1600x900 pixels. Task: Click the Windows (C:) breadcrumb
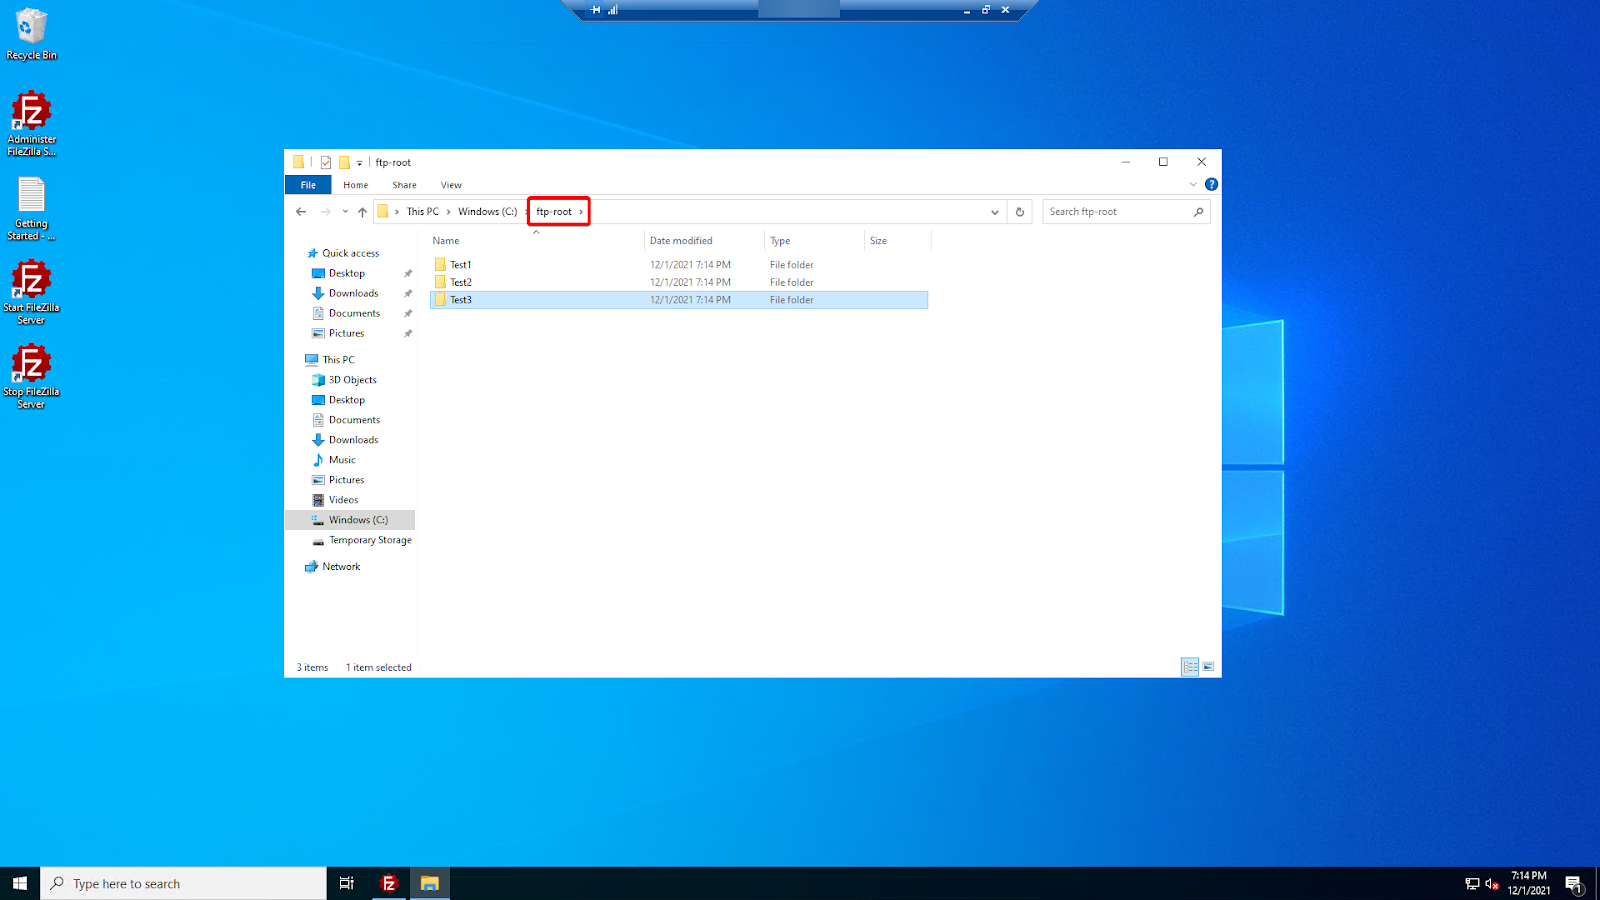tap(488, 212)
